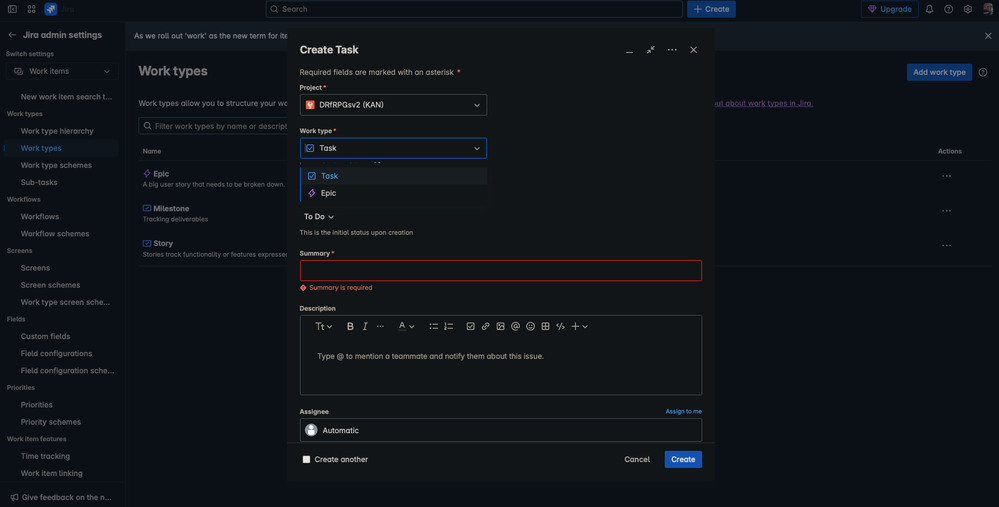Open the Project dropdown DRfRPGsv2 (KAN)
999x507 pixels.
tap(393, 105)
